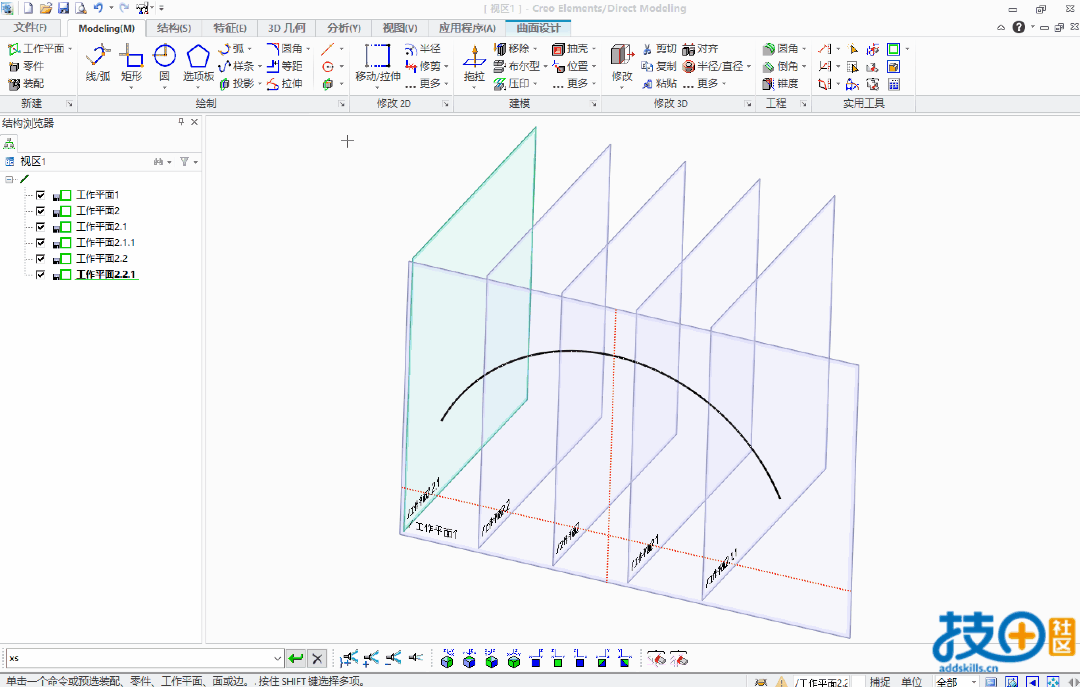Select the 拖拉 pull tool
Viewport: 1080px width, 687px height.
coord(474,64)
